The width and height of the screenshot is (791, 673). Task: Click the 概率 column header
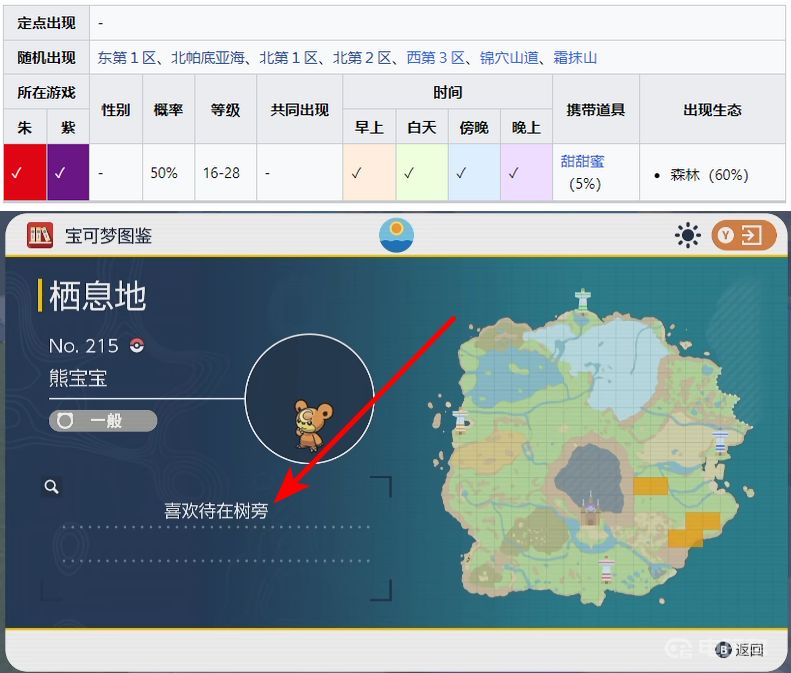[168, 109]
